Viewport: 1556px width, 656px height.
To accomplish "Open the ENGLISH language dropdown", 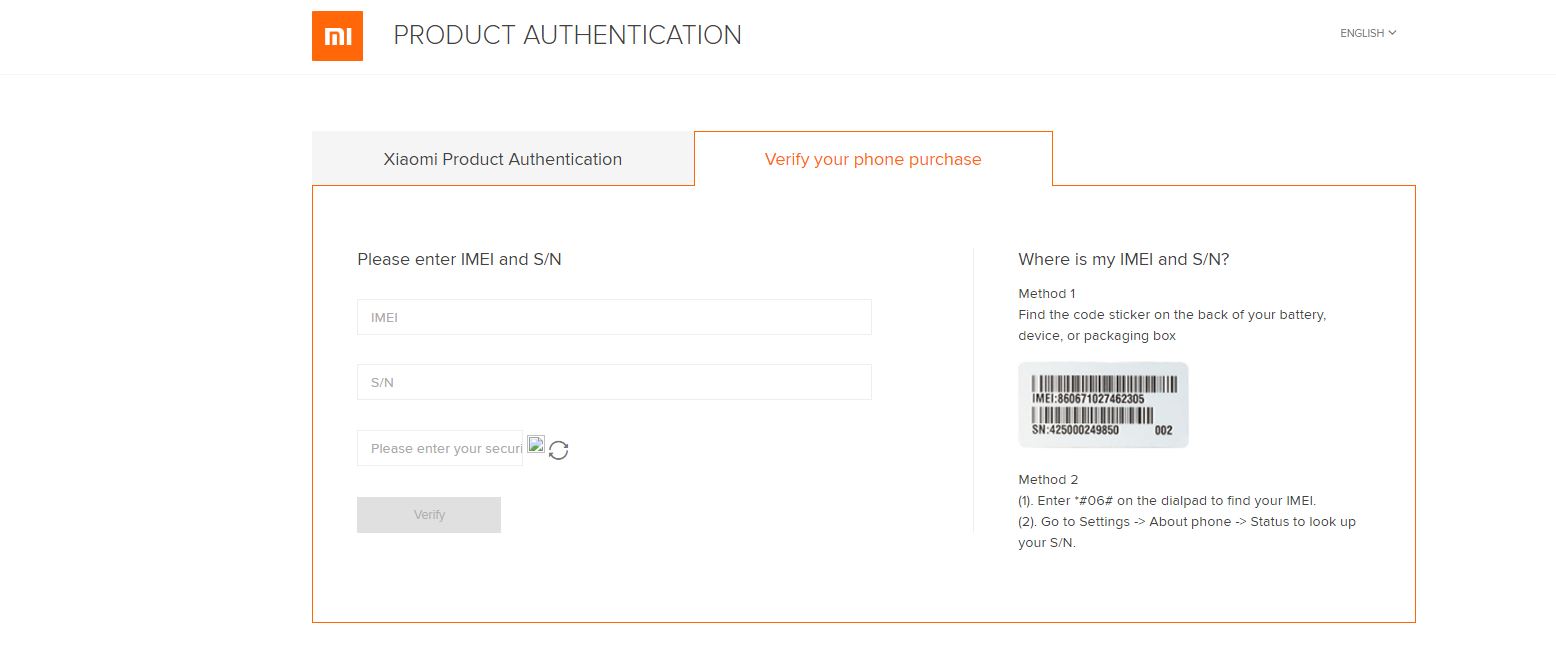I will (1368, 33).
